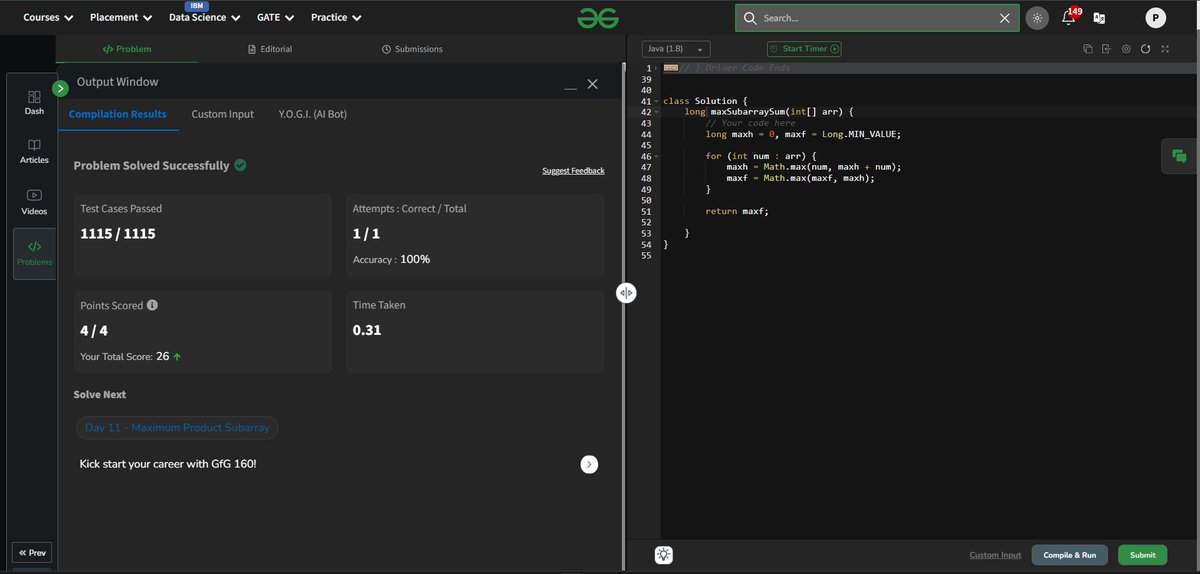Collapse code fold at line 41
Viewport: 1200px width, 574px height.
tap(656, 101)
